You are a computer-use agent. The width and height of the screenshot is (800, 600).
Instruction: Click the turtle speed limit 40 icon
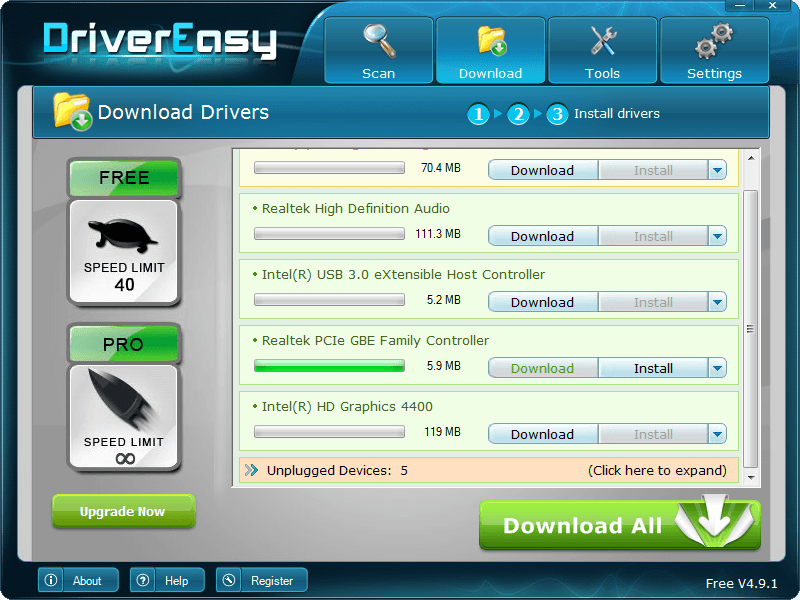(124, 253)
